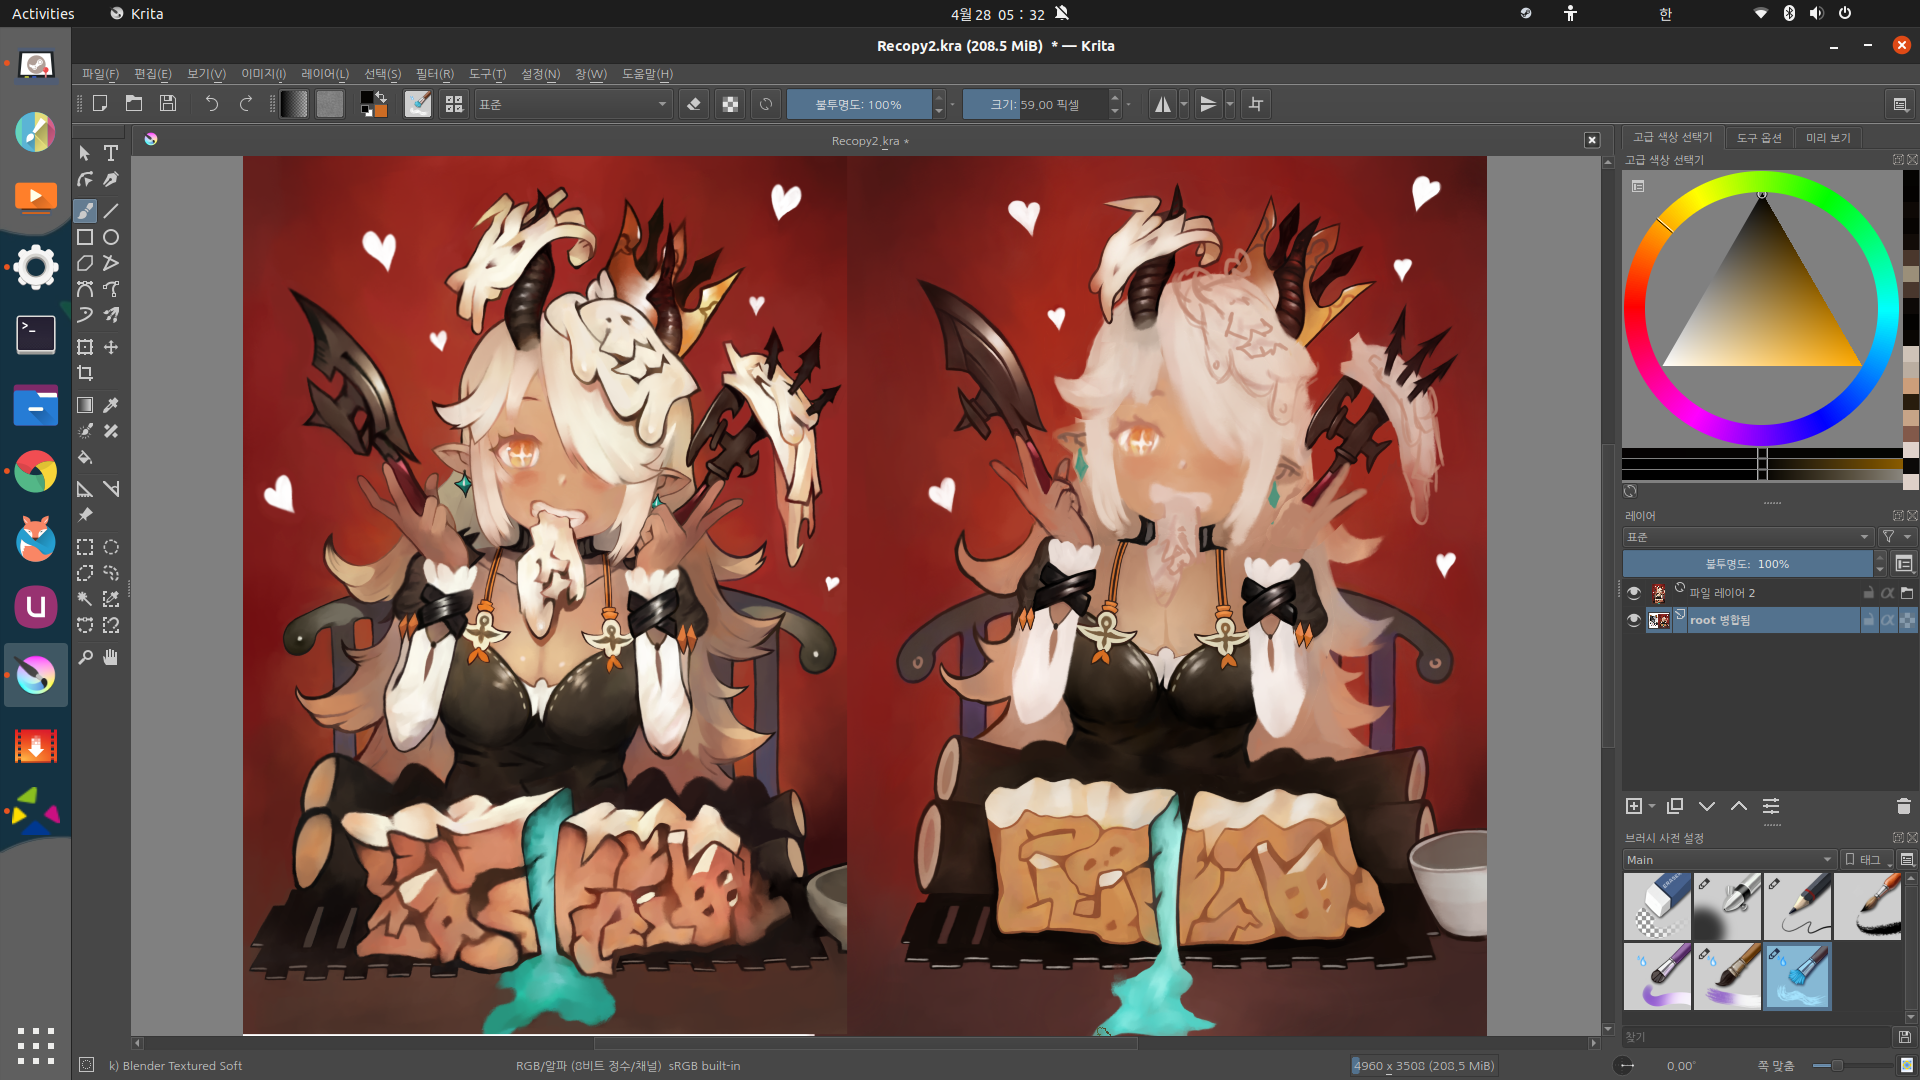
Task: Delete the selected layer
Action: (1903, 806)
